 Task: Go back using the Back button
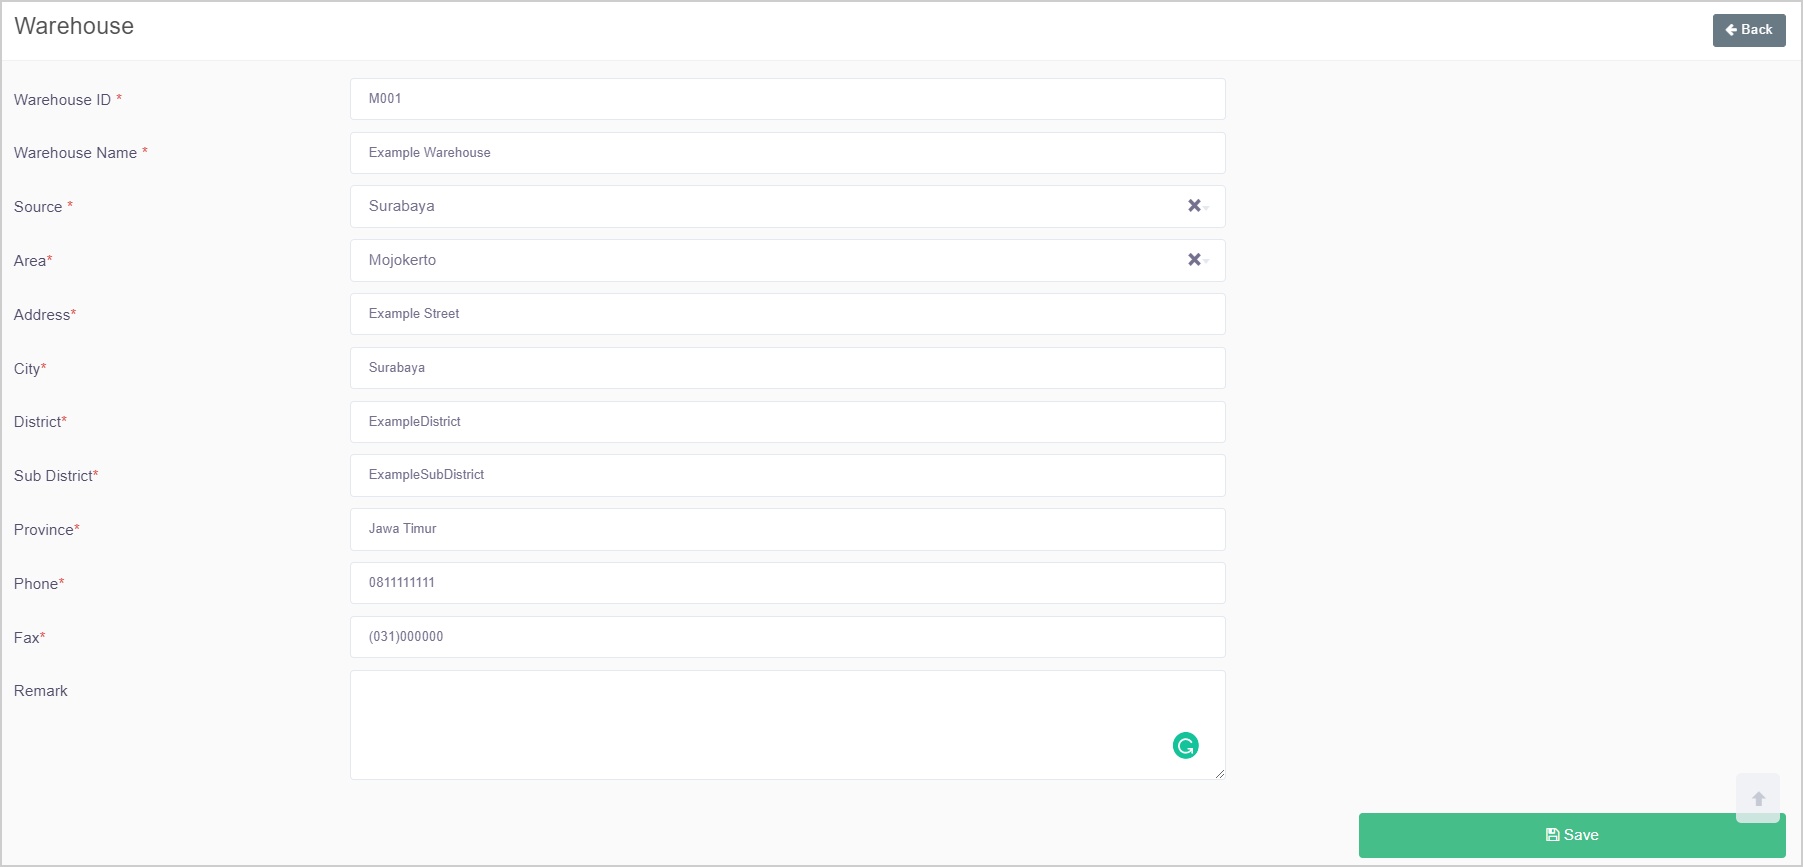[1748, 30]
